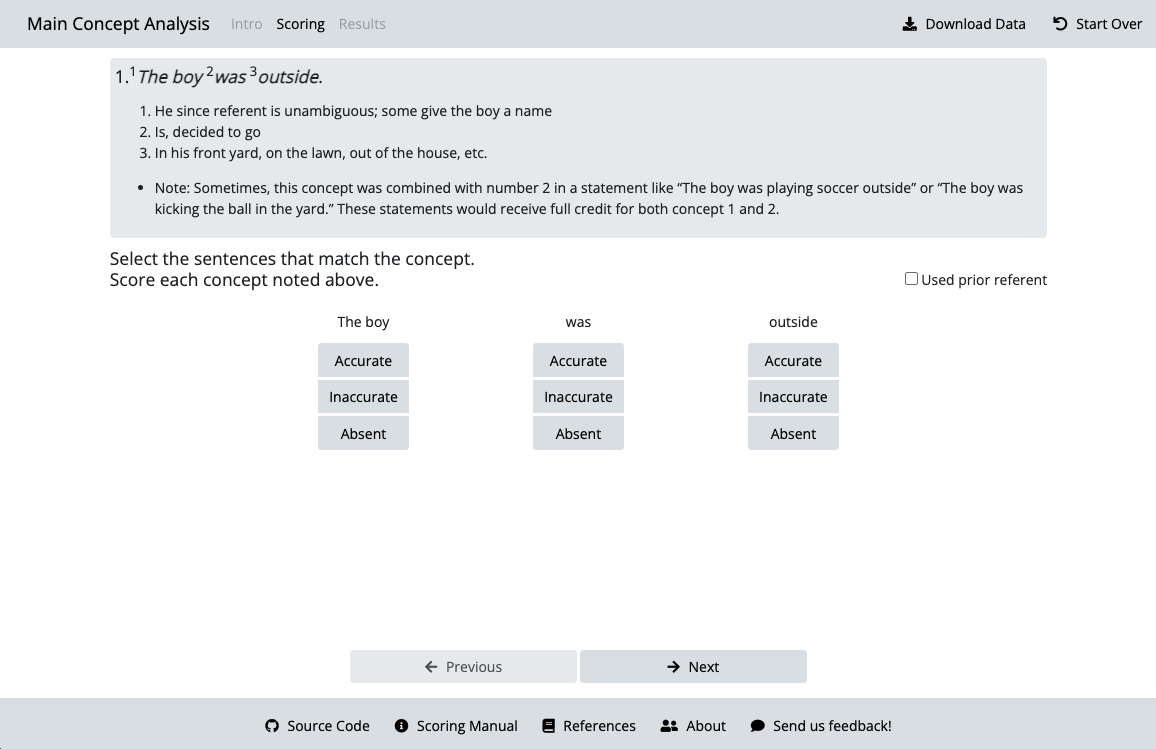1156x749 pixels.
Task: Click the References book icon
Action: [x=548, y=726]
